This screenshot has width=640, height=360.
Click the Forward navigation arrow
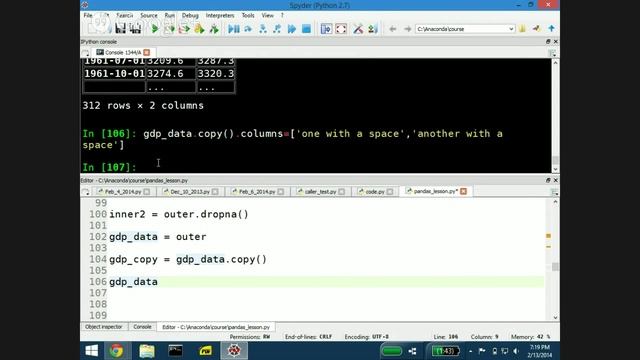[407, 29]
